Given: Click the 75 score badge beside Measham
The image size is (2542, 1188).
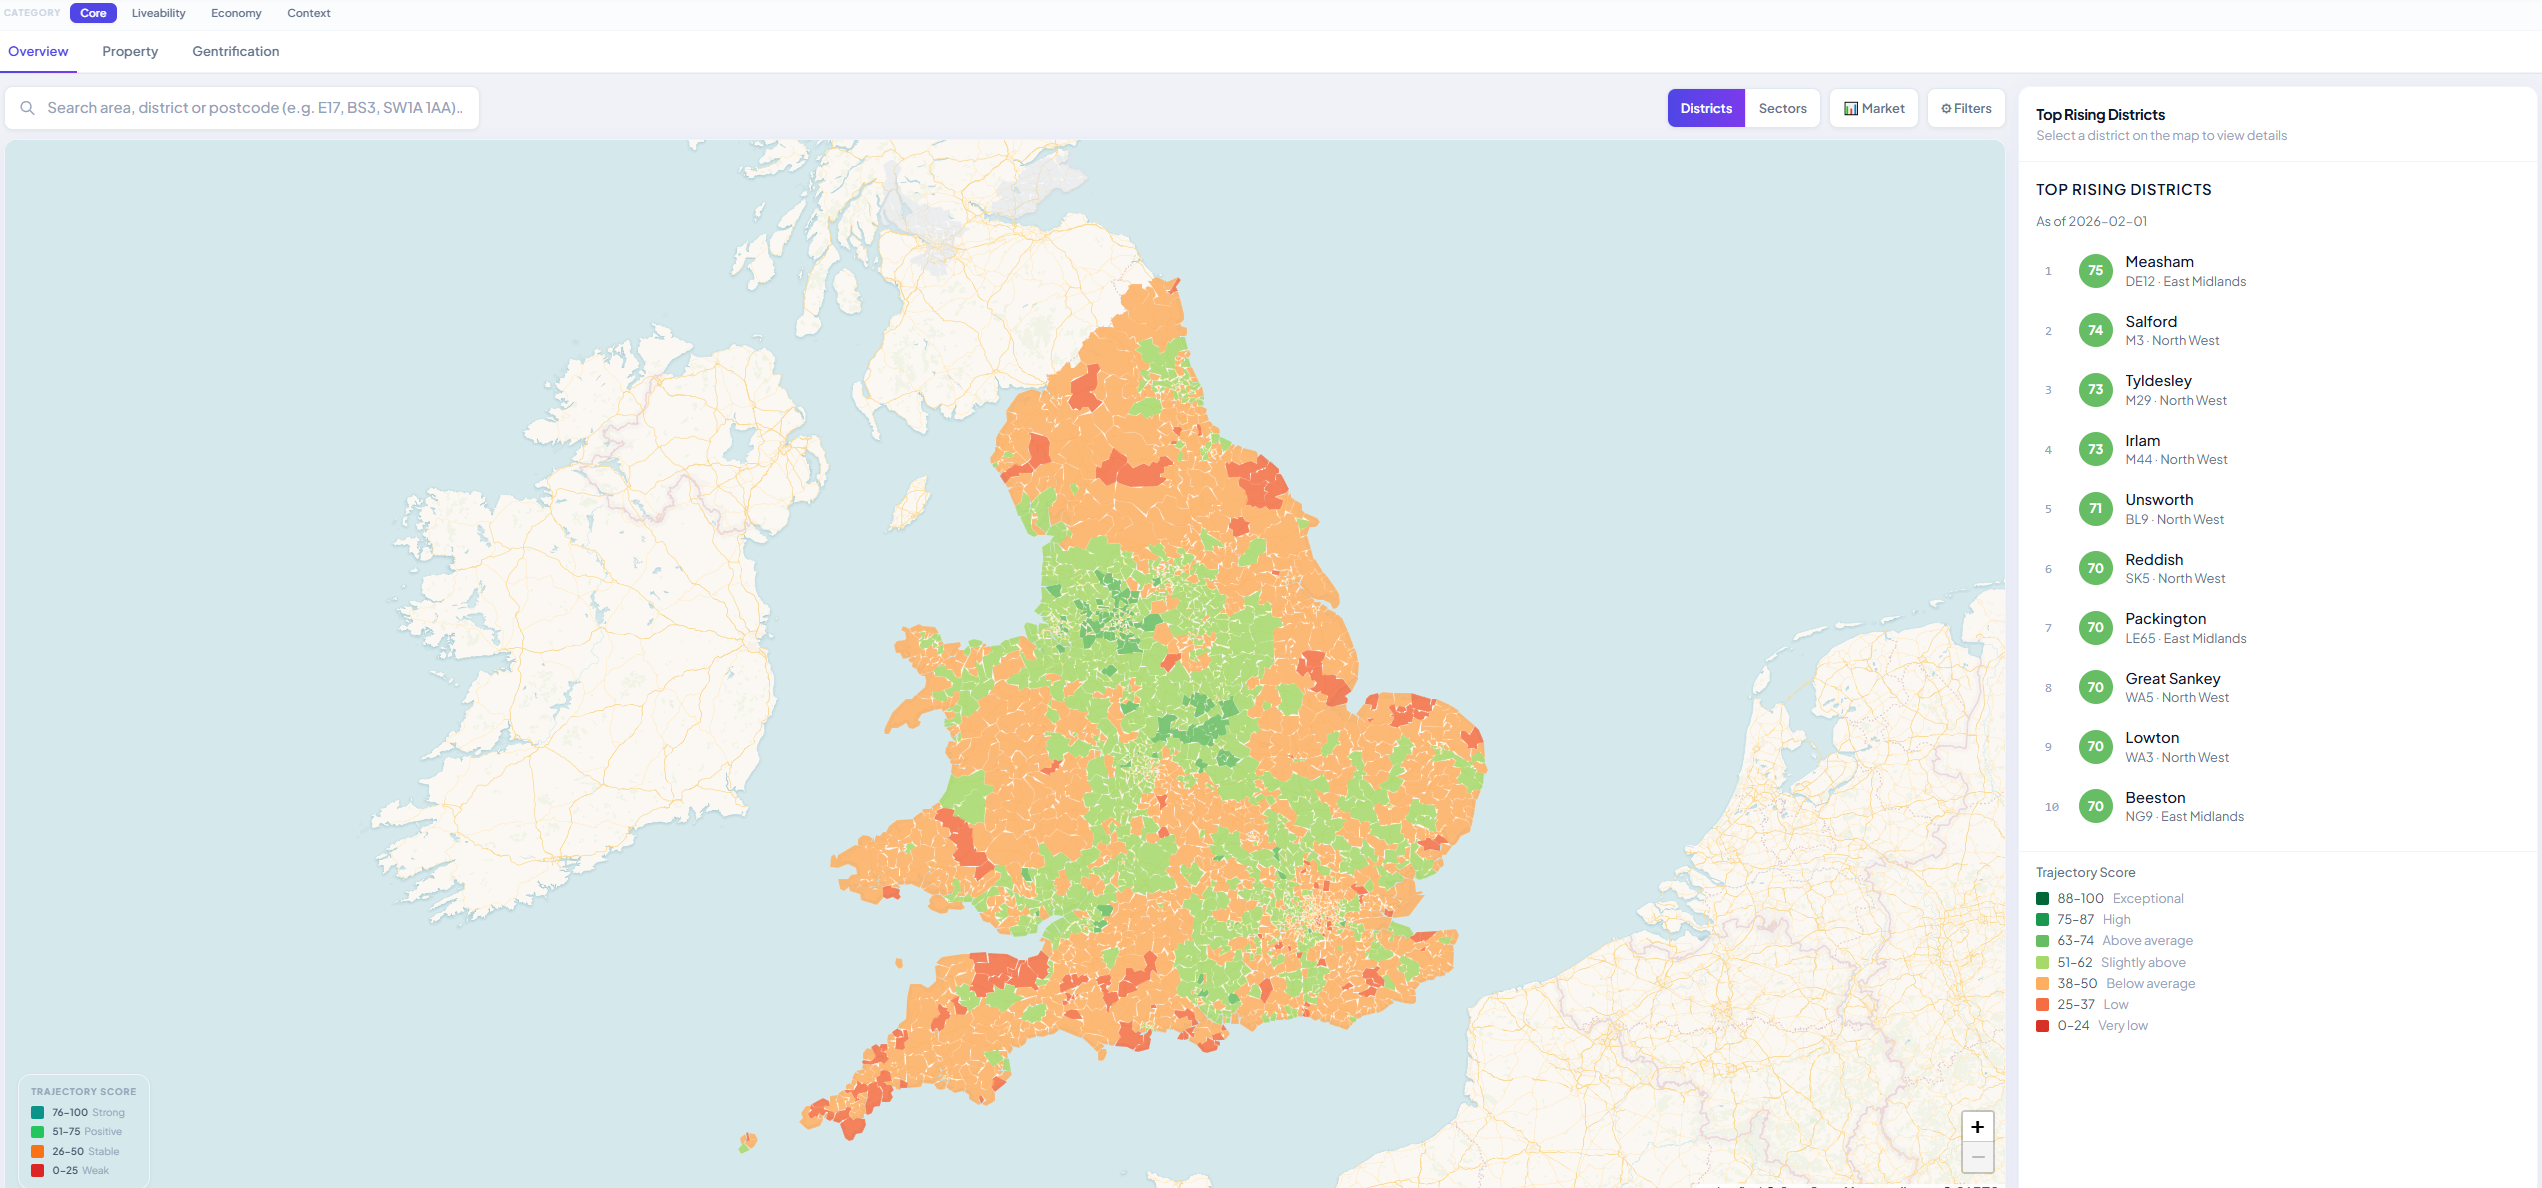Looking at the screenshot, I should (x=2095, y=270).
